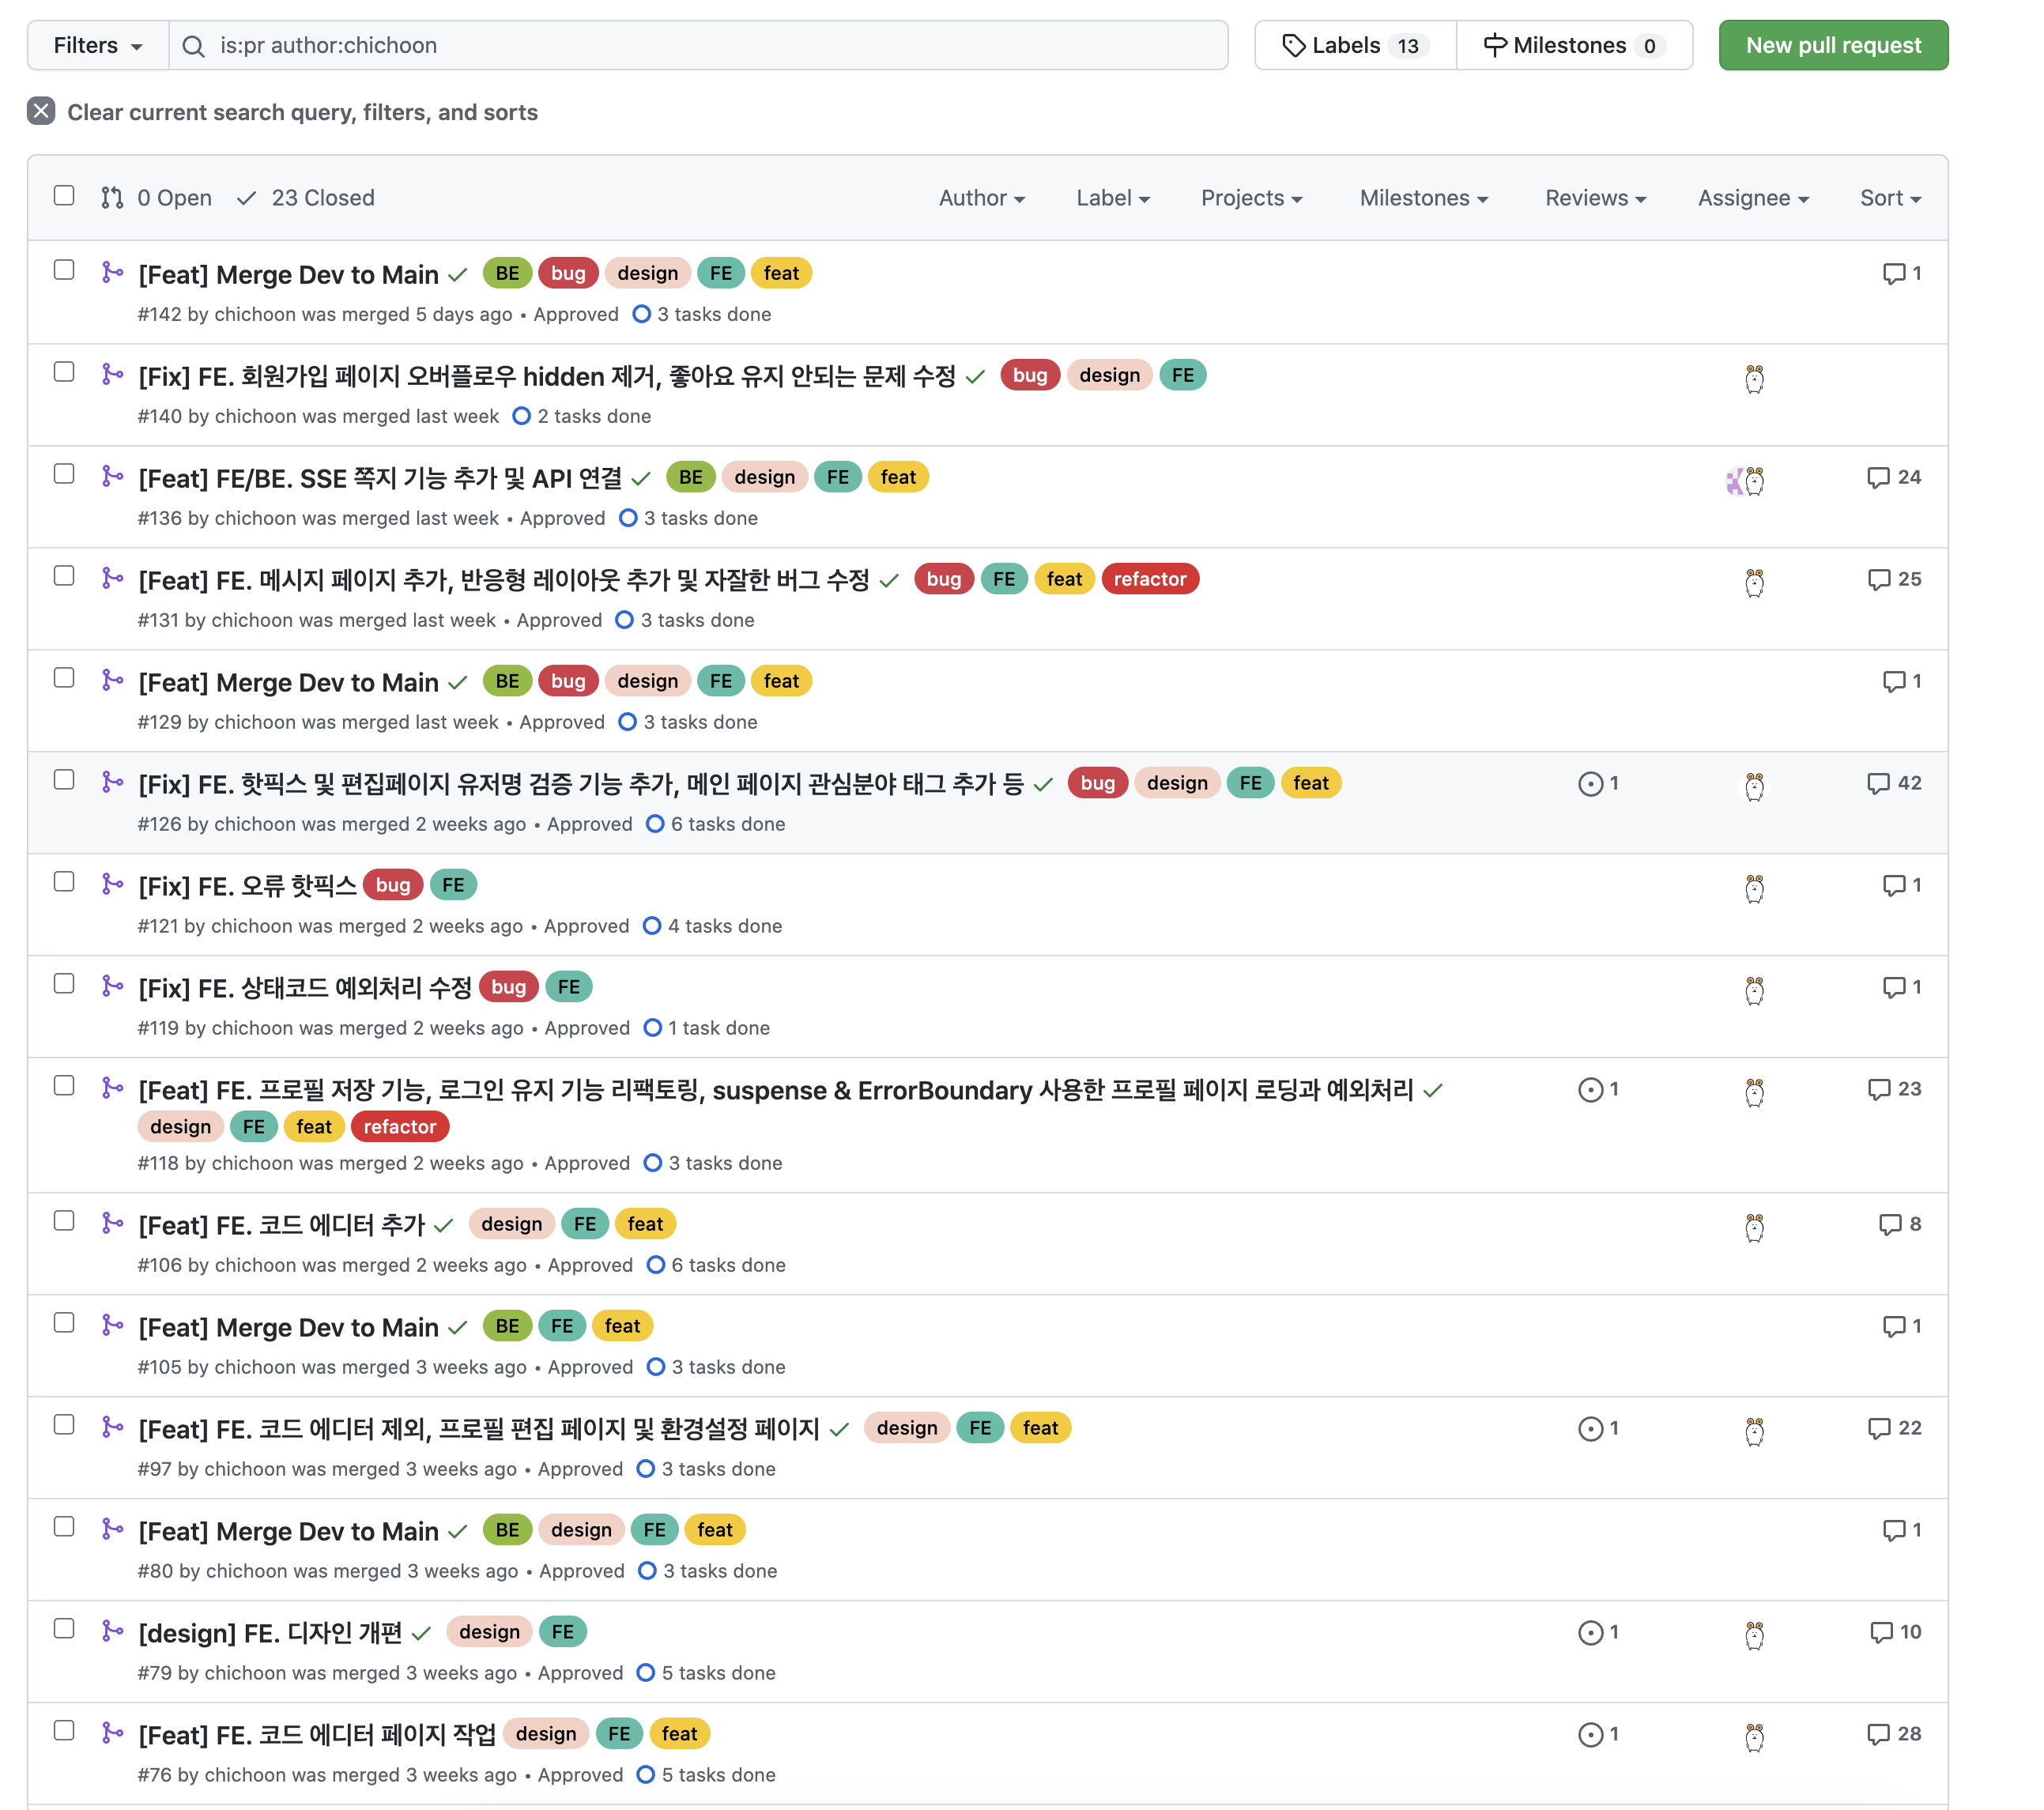Check the box for PR #142
This screenshot has width=2044, height=1810.
point(64,271)
